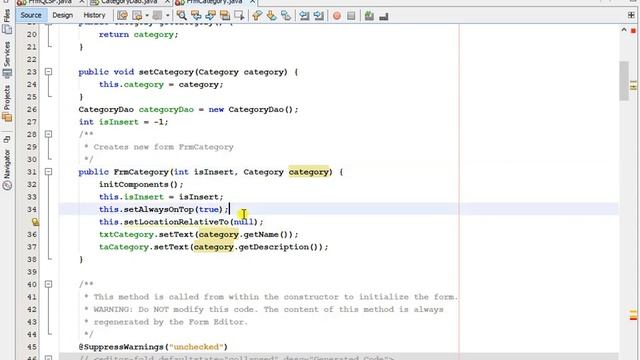640x360 pixels.
Task: Toggle Rectangular Selection mode
Action: click(x=239, y=16)
